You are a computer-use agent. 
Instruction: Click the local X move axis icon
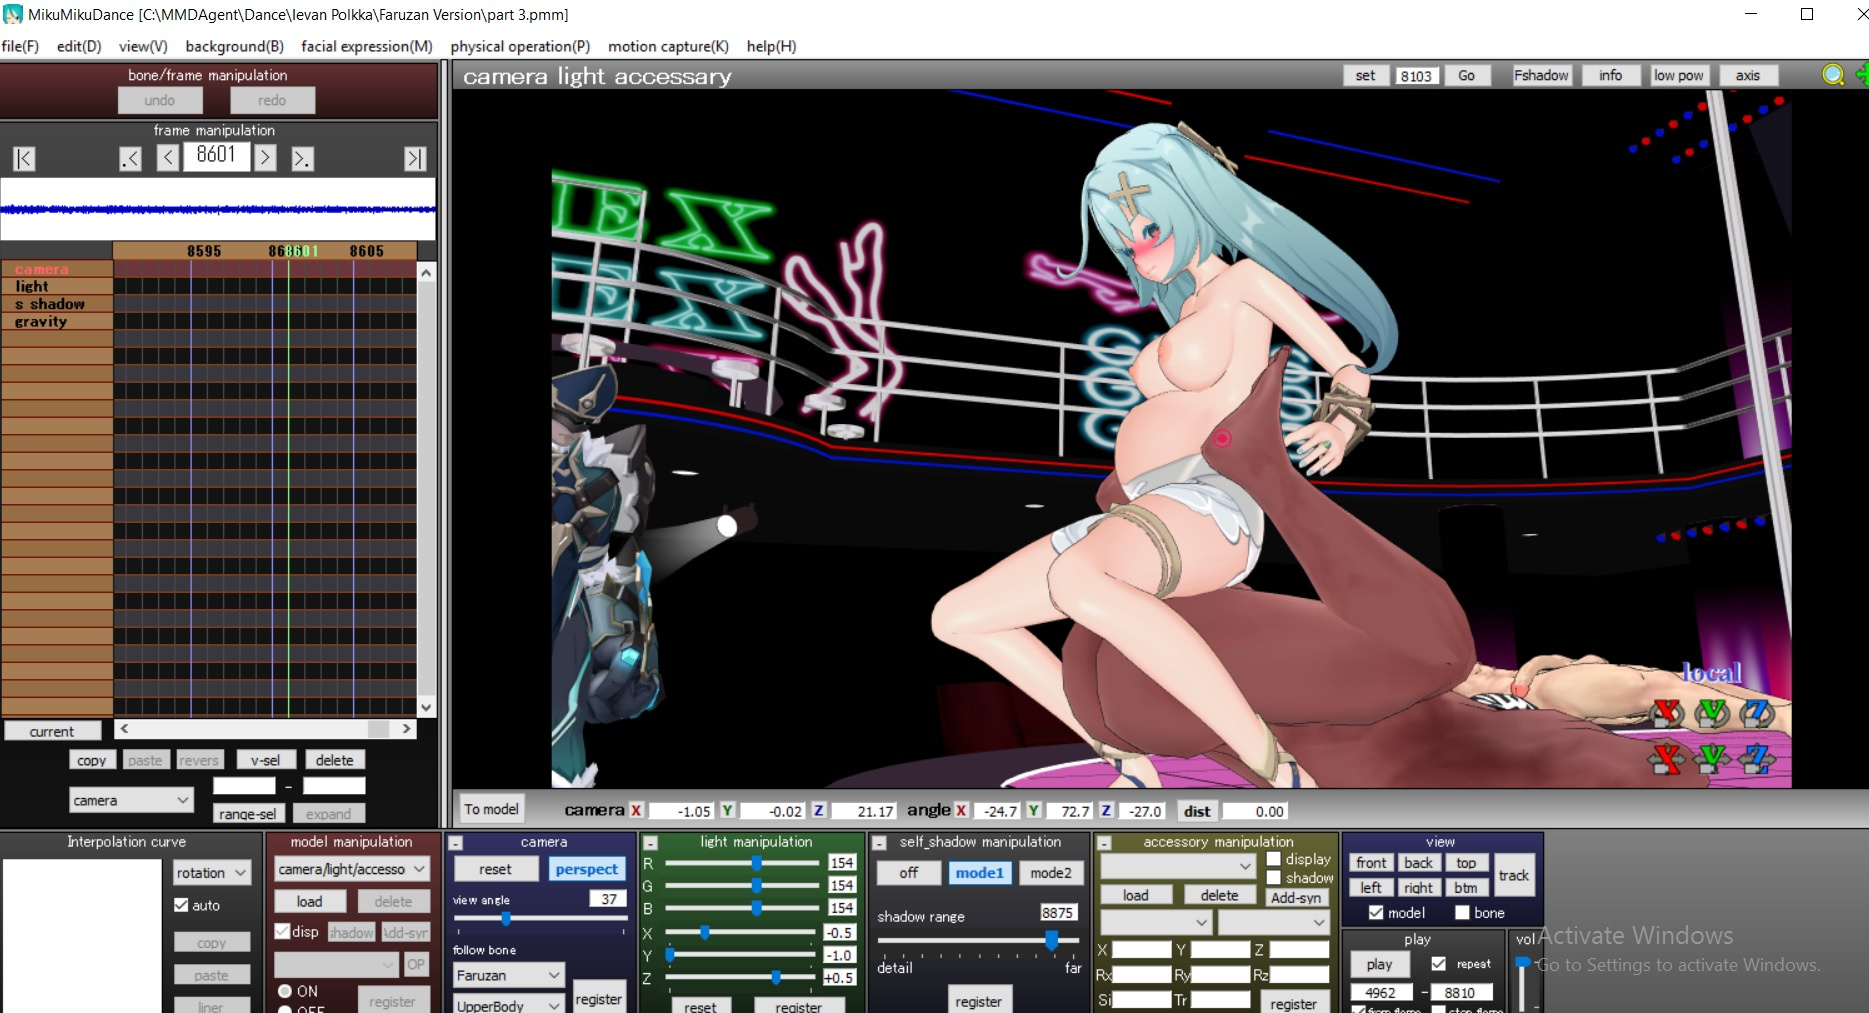click(x=1667, y=759)
